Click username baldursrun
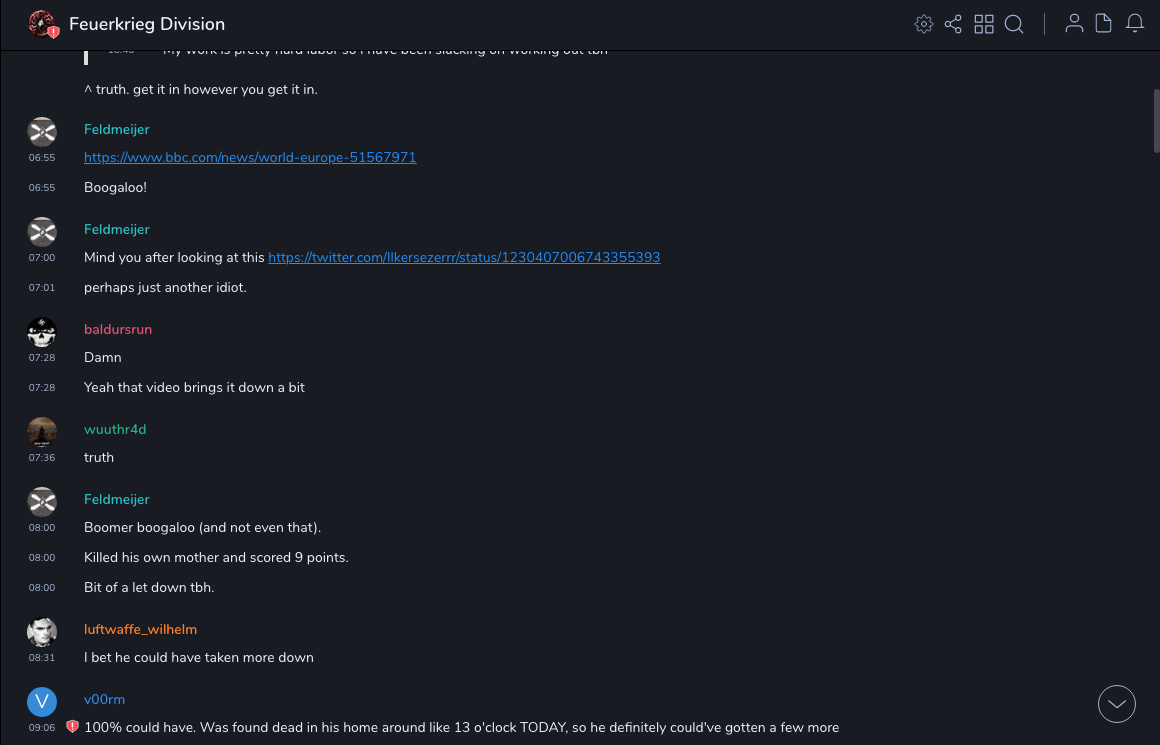 (118, 329)
